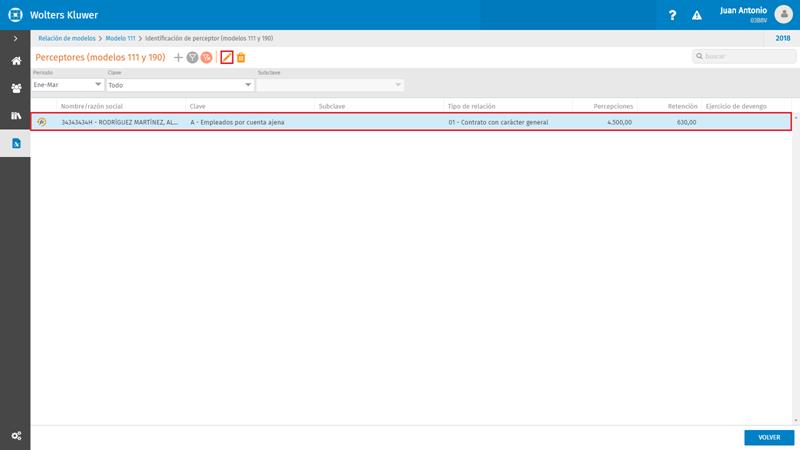Sort by Clave column header
The image size is (800, 450).
197,106
